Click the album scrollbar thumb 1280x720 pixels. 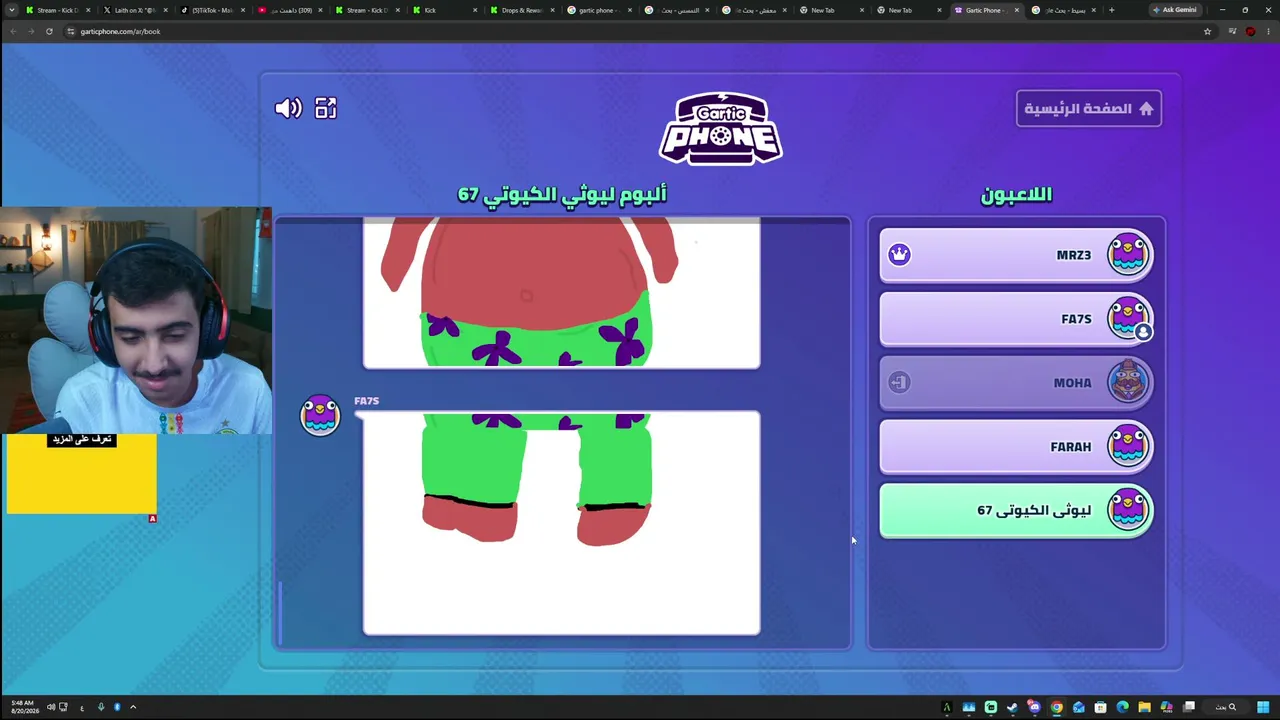[281, 614]
